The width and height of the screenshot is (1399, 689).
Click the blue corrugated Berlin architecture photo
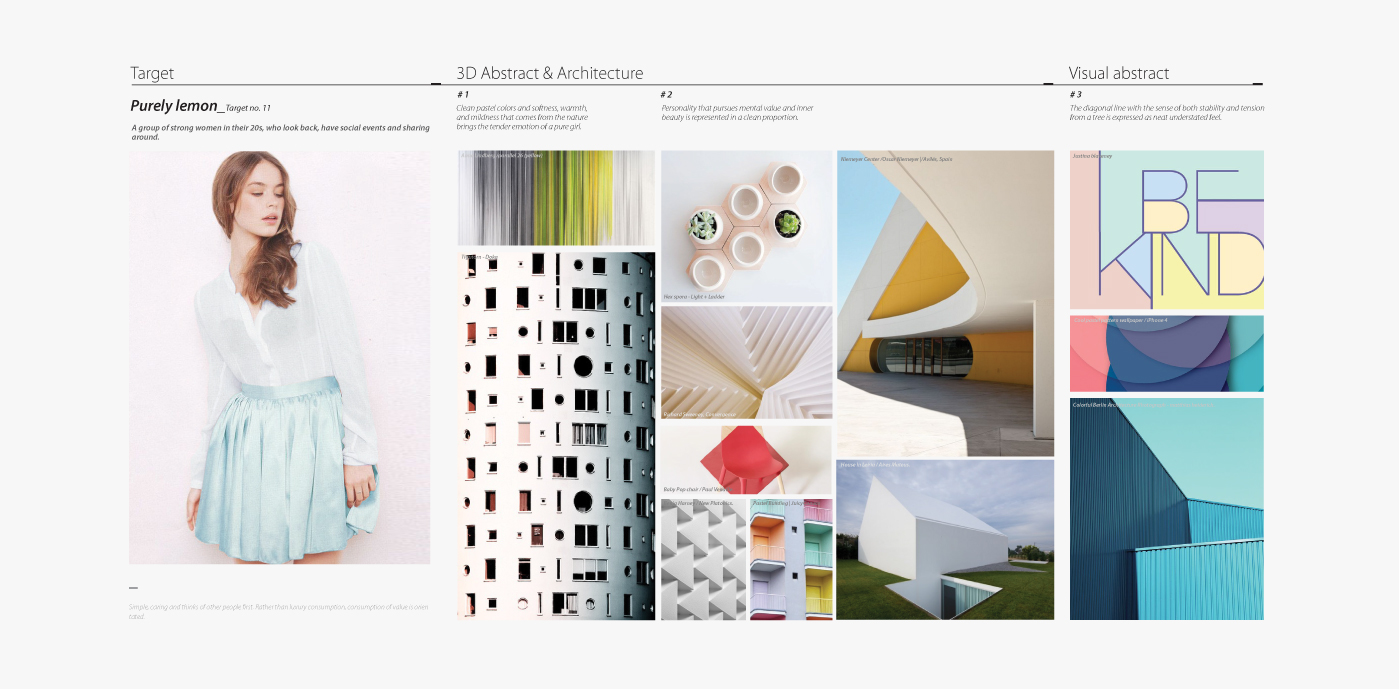point(1166,509)
